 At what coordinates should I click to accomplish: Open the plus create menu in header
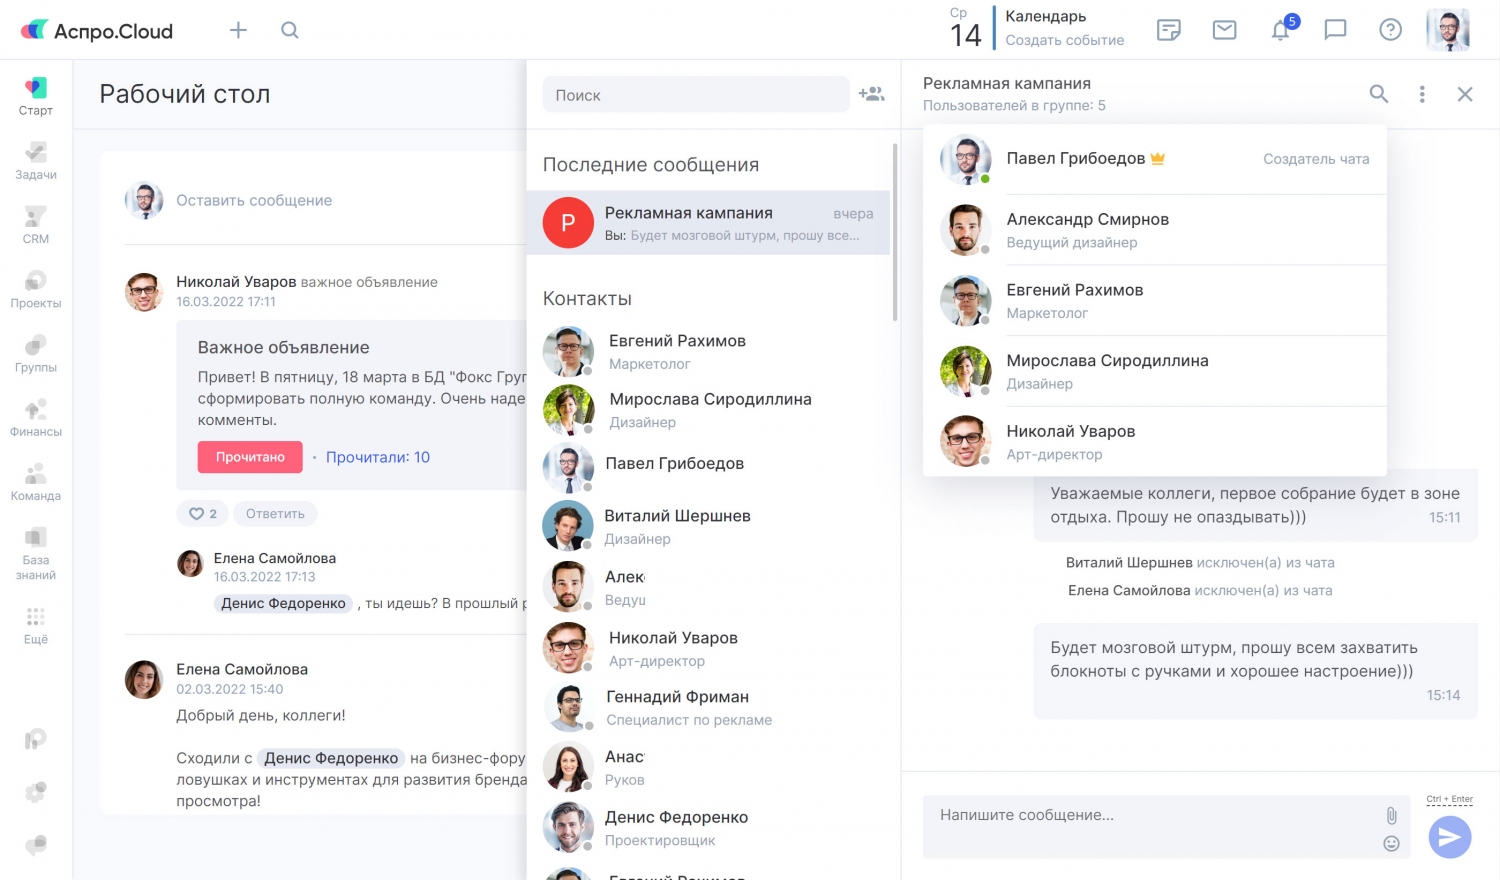click(x=238, y=30)
